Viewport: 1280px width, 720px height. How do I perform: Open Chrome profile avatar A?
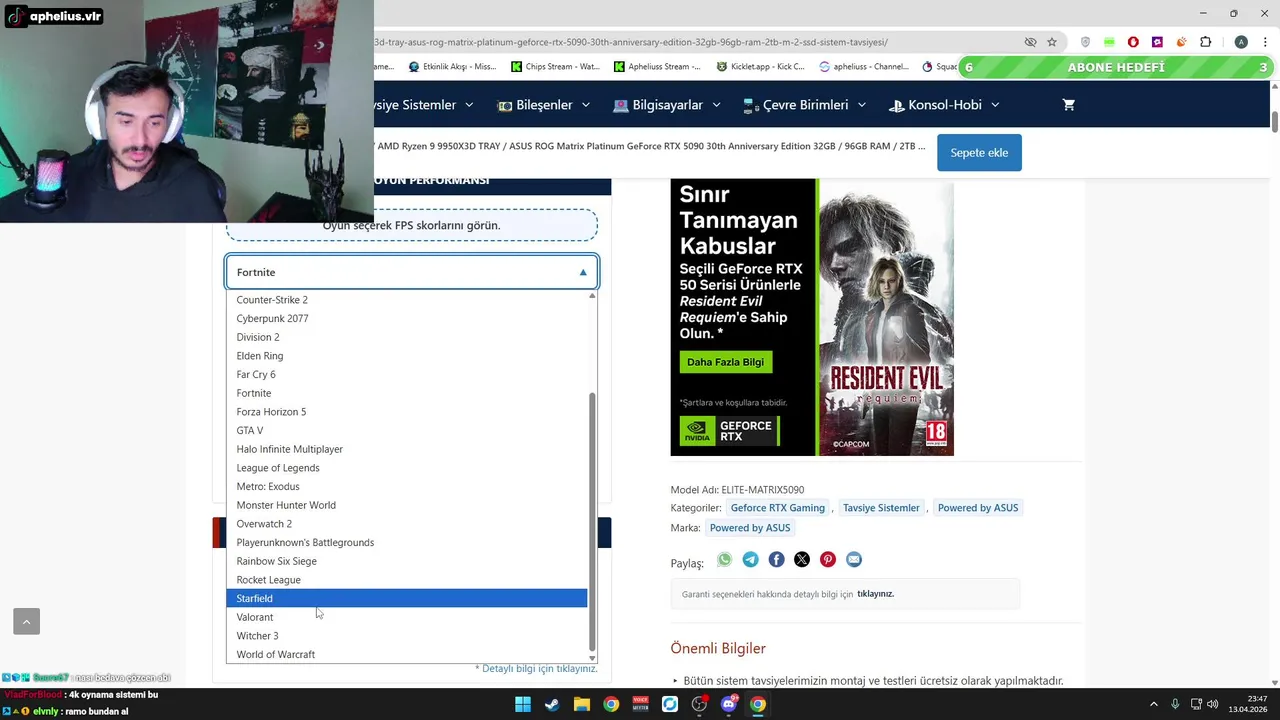[1241, 42]
